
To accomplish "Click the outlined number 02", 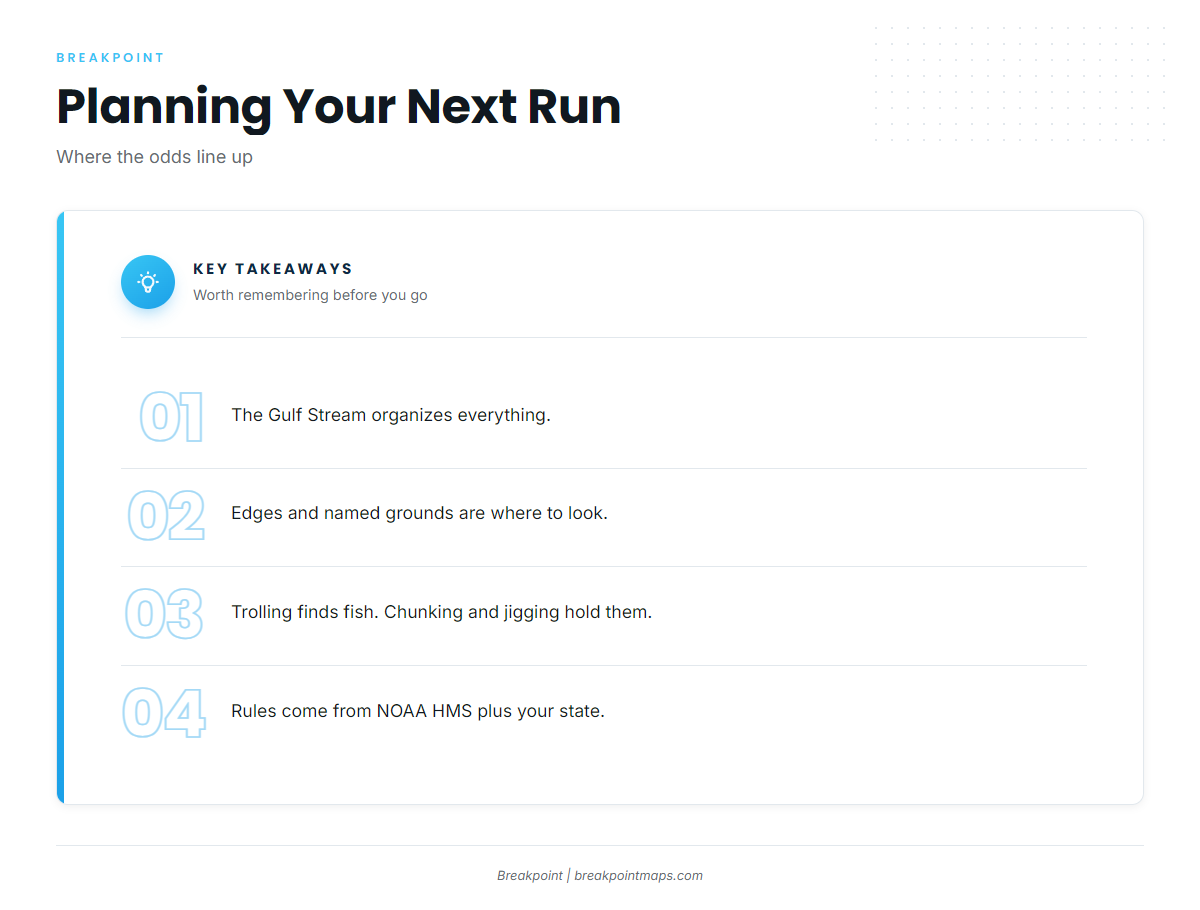I will pos(166,515).
